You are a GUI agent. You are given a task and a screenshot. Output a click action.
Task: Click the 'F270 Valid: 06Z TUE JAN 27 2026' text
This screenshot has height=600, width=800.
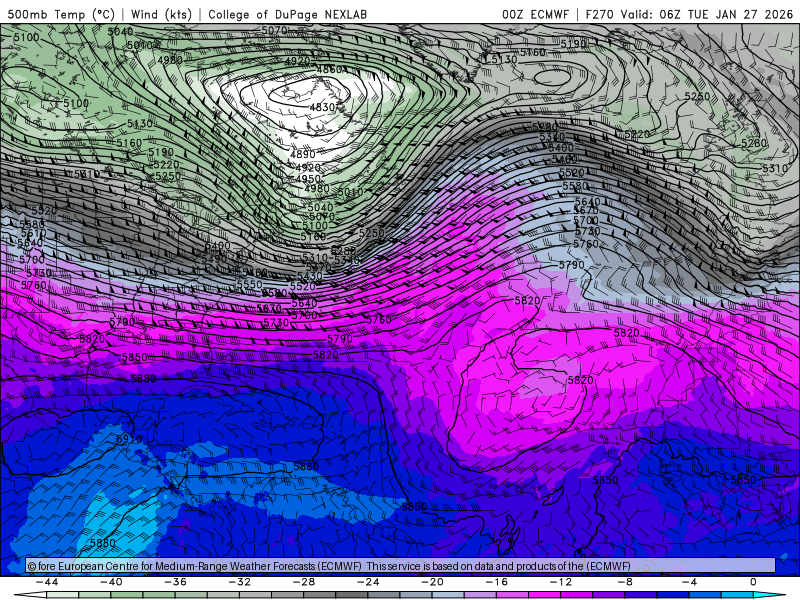pos(689,14)
